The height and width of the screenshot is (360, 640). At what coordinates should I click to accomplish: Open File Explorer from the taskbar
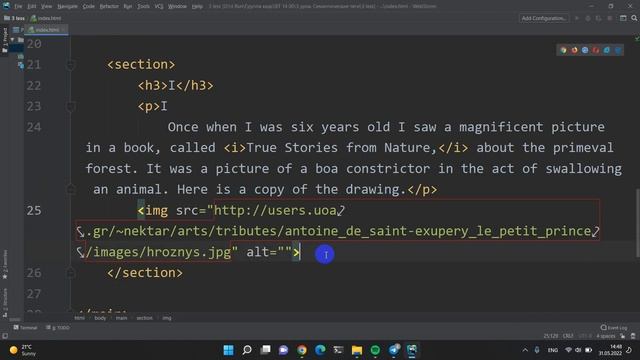click(x=357, y=350)
